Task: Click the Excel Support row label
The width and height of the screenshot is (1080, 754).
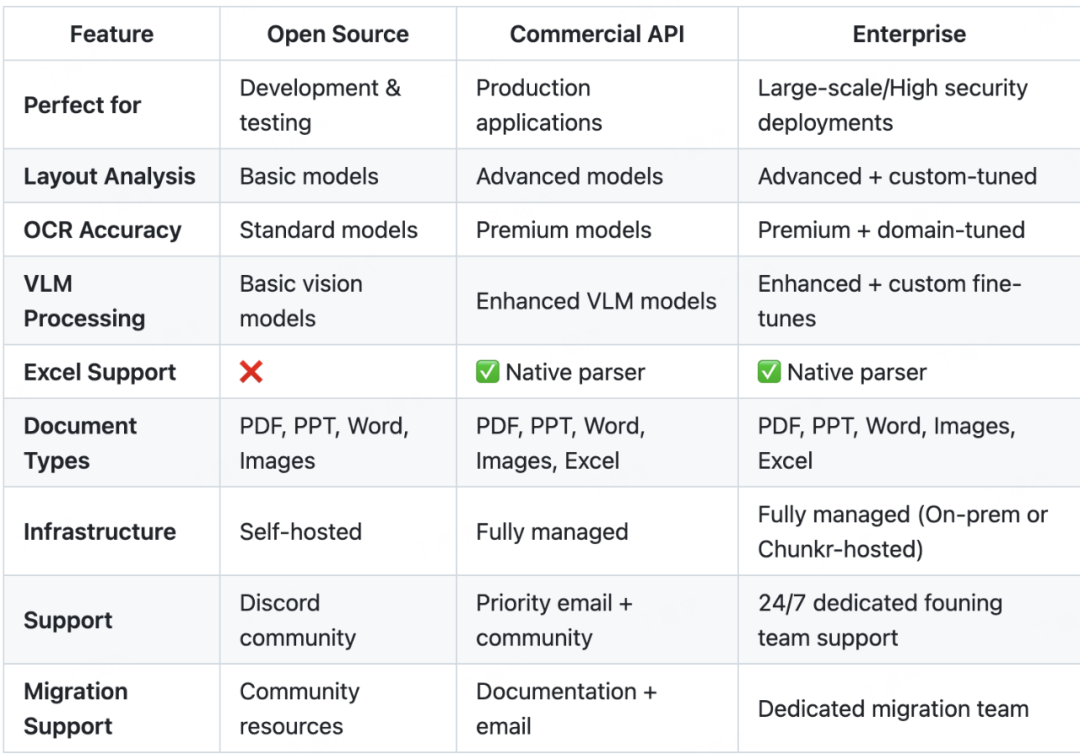Action: click(99, 372)
